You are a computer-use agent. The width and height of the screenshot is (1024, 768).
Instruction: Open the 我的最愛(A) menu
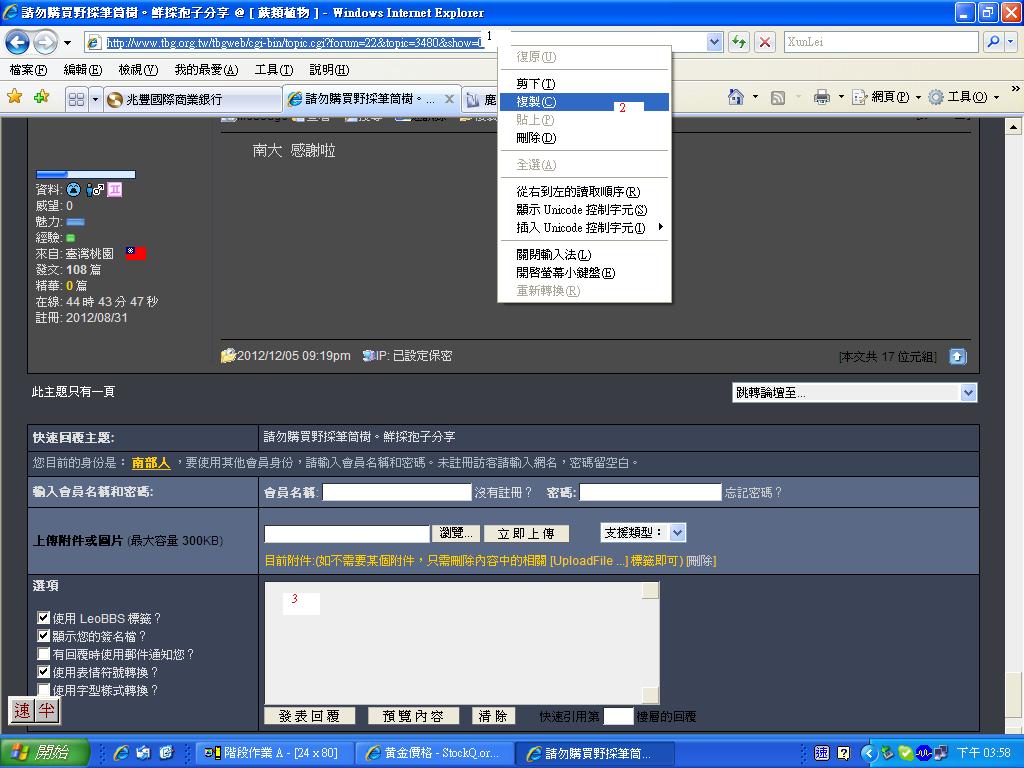(x=206, y=70)
